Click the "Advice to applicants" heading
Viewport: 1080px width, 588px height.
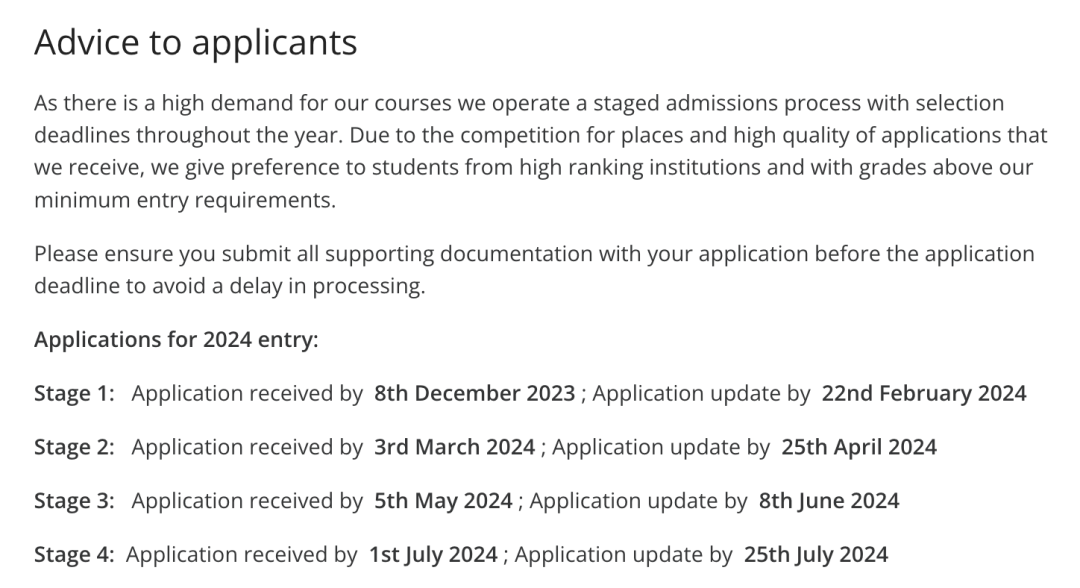tap(195, 43)
